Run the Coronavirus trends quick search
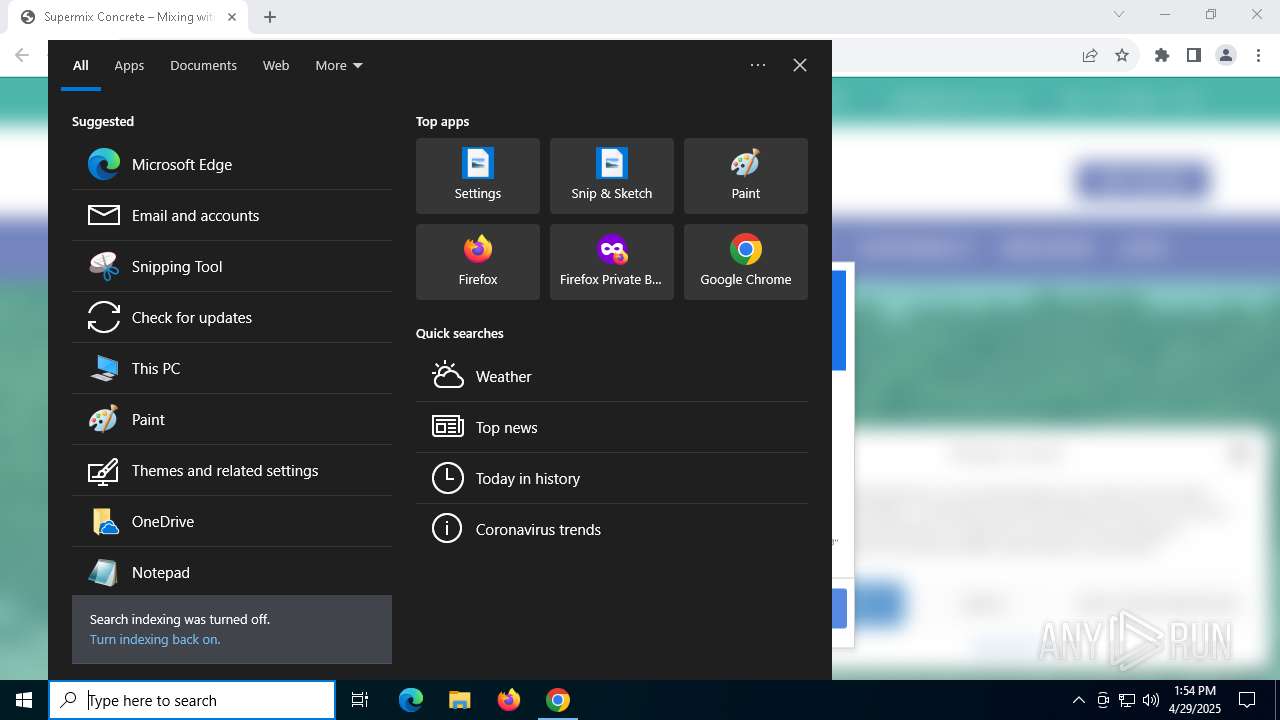Screen dimensions: 1280x720 612,529
